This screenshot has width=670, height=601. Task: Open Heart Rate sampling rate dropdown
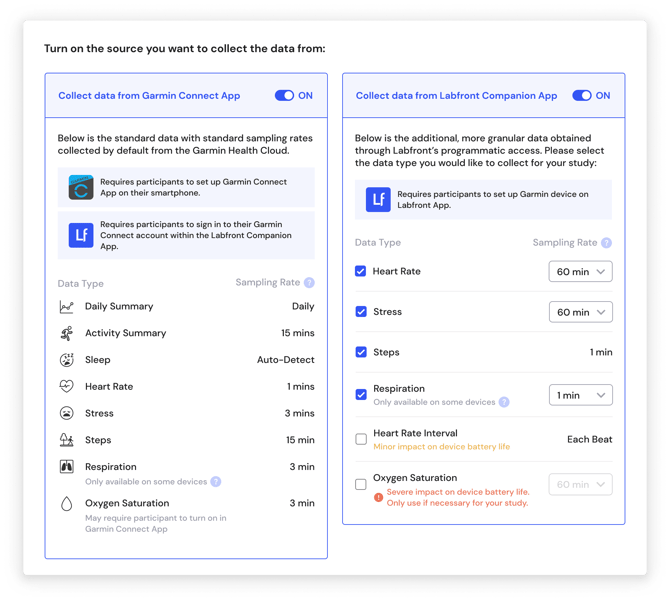580,272
